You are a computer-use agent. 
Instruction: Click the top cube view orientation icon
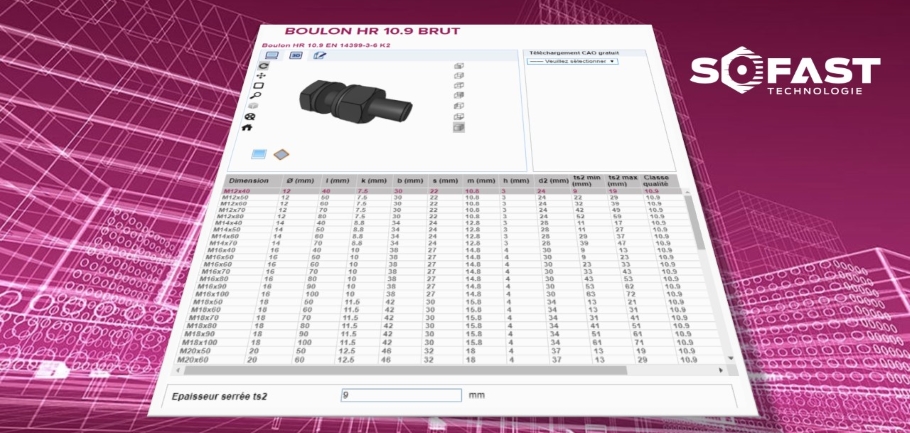pos(459,66)
